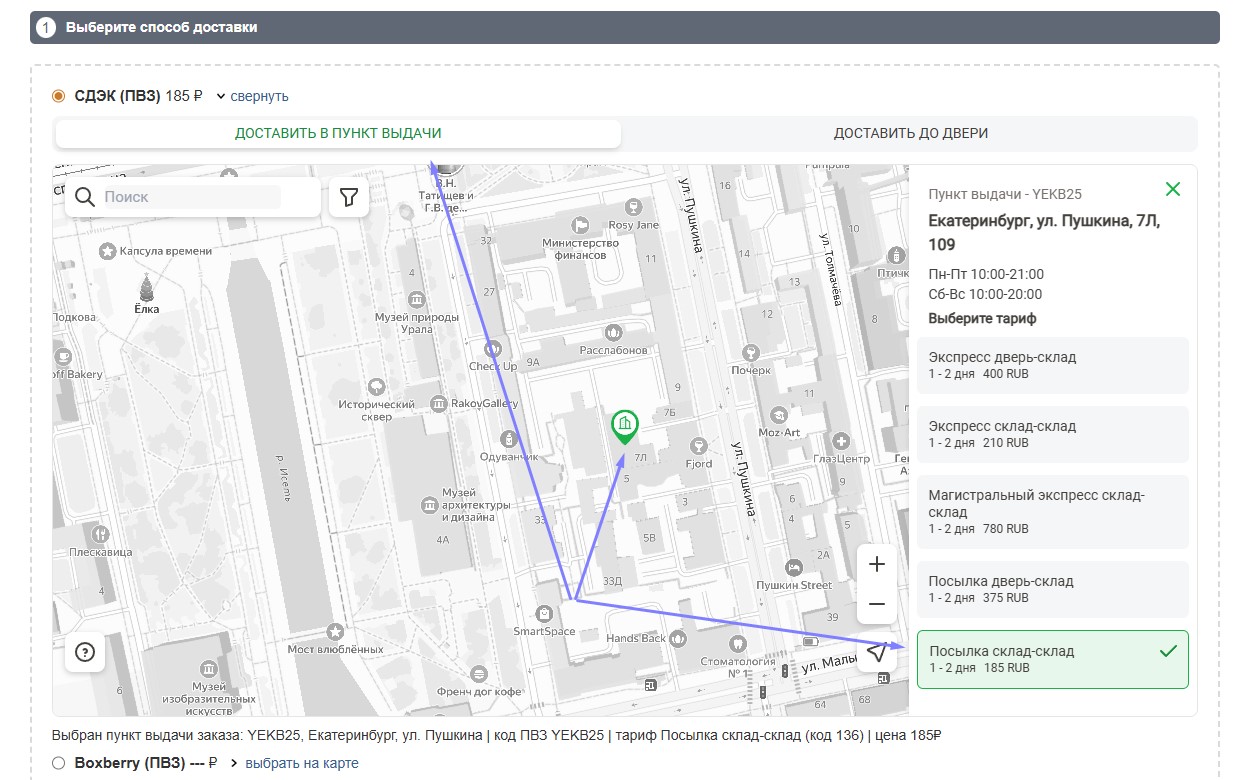Zoom in the map with plus button
This screenshot has width=1255, height=780.
click(877, 564)
